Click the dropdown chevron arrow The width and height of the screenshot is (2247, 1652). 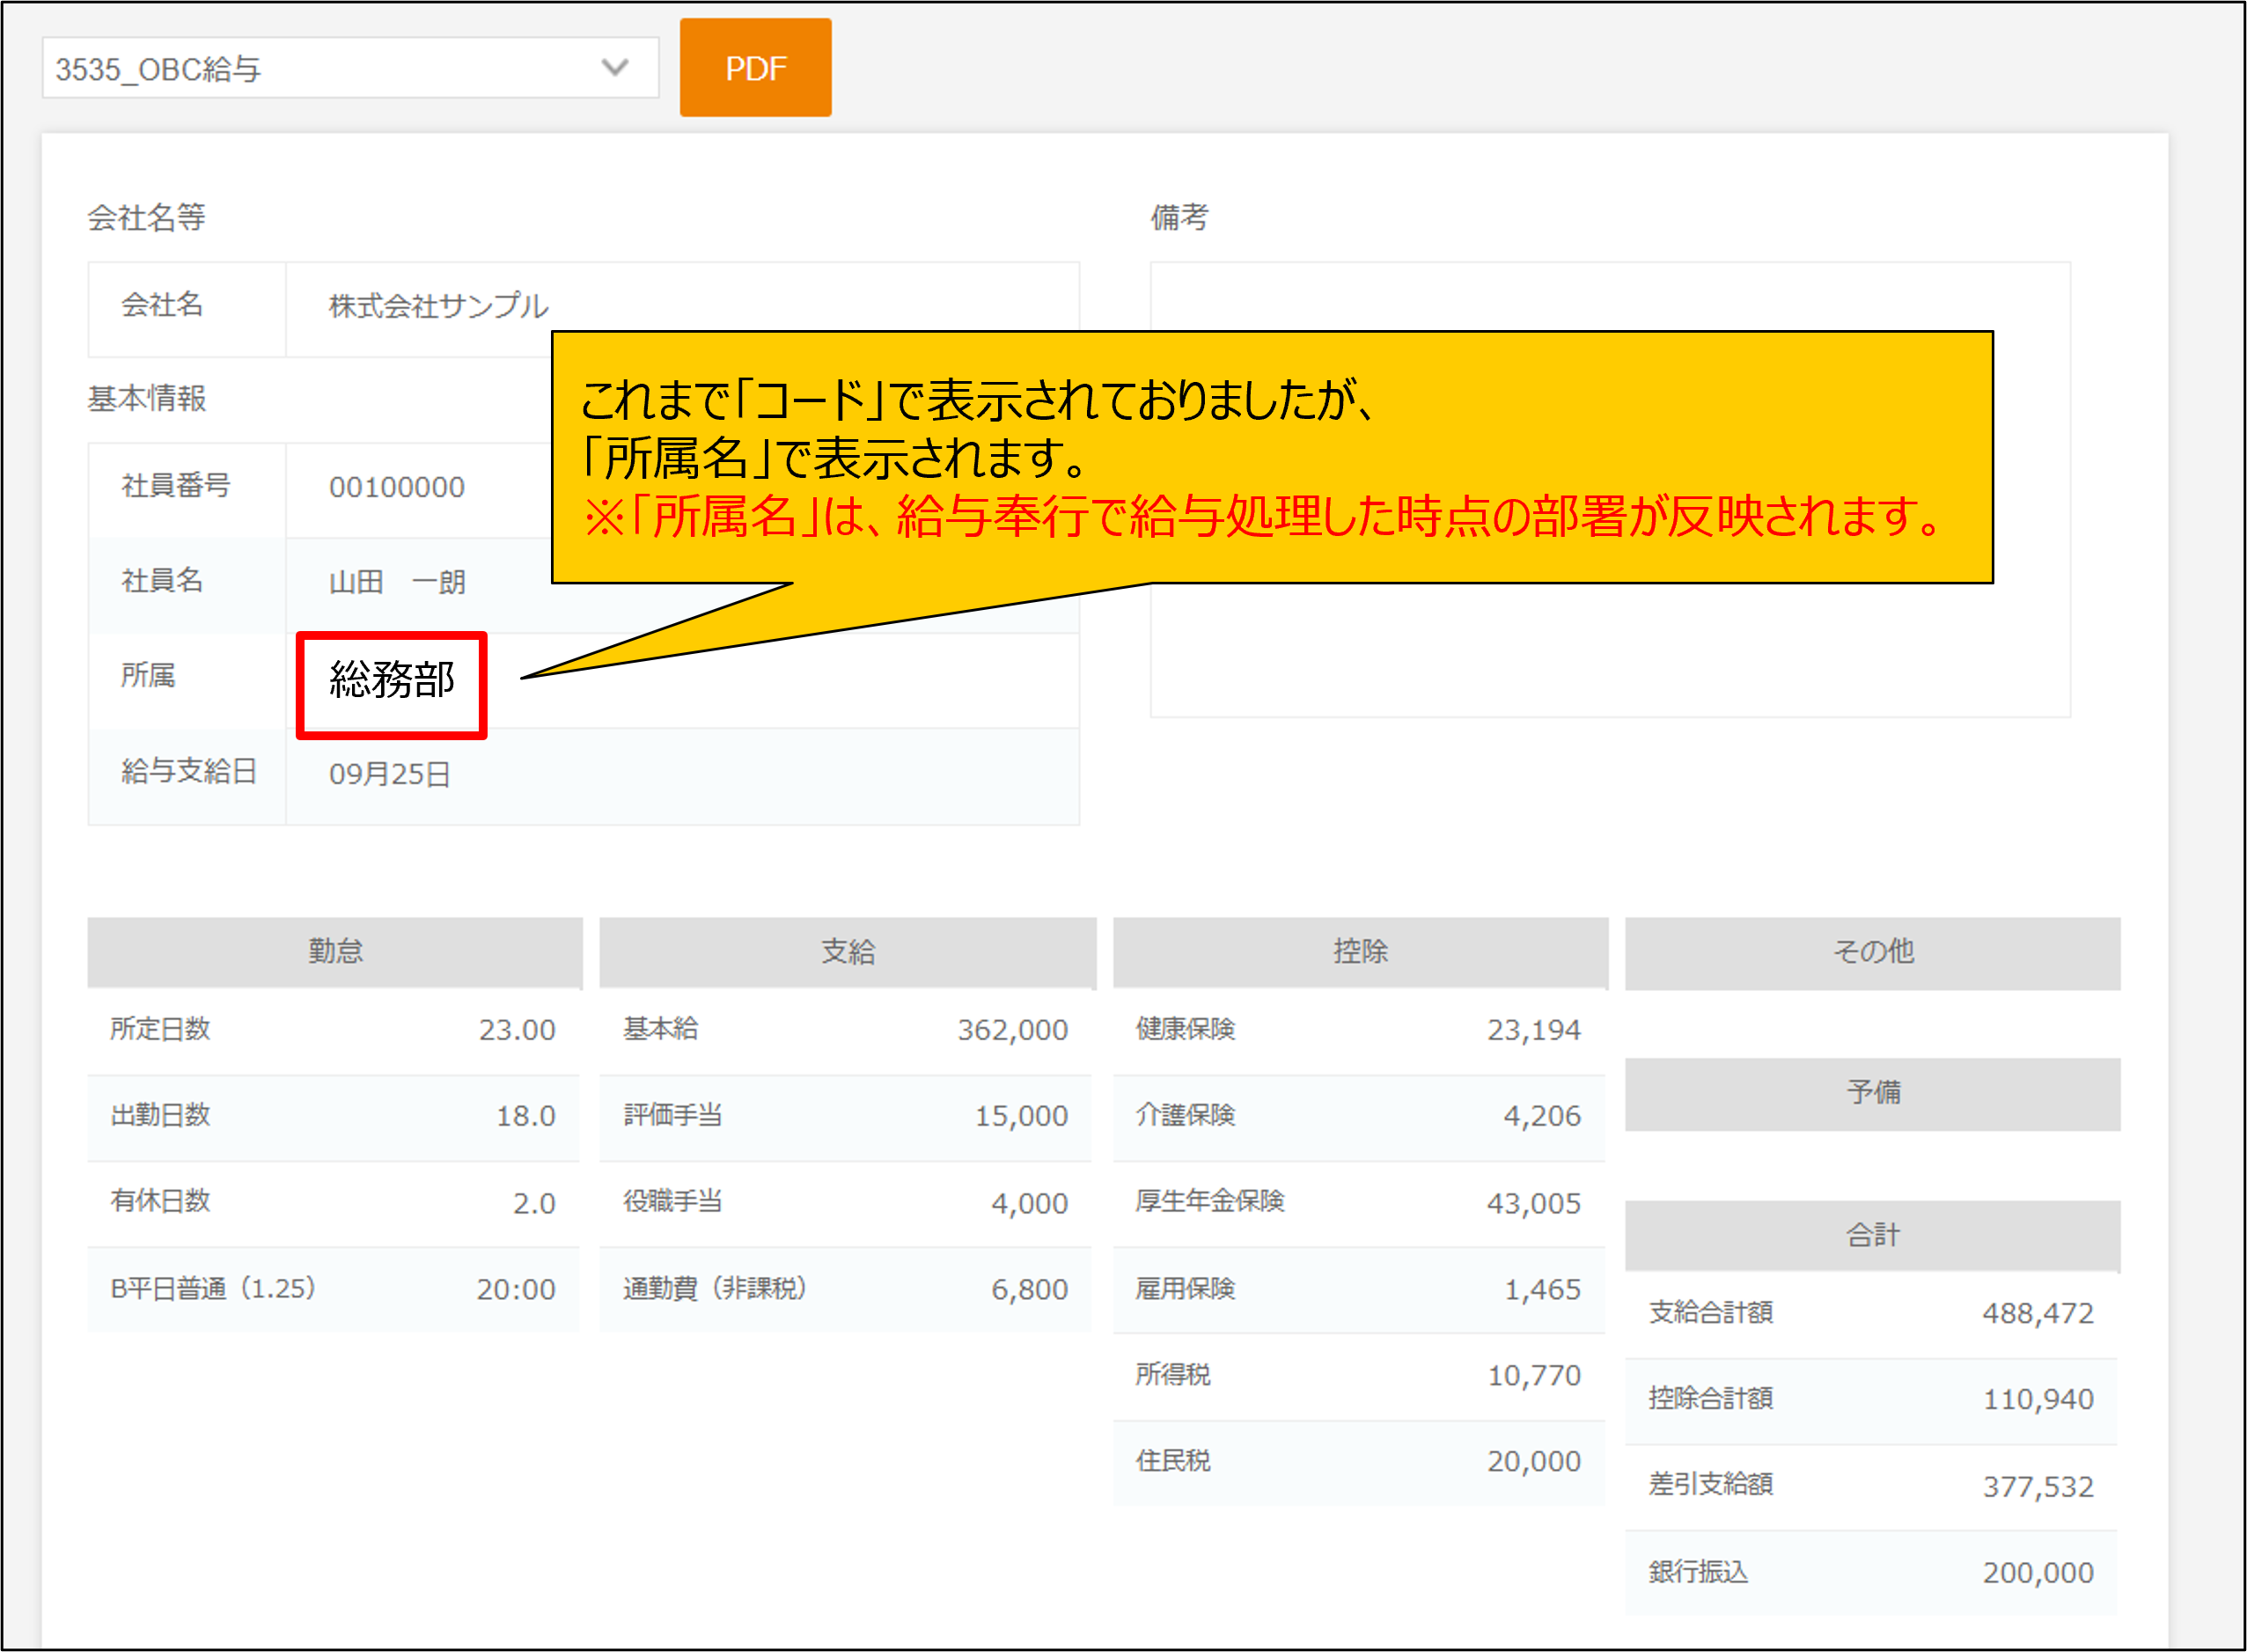[x=615, y=68]
